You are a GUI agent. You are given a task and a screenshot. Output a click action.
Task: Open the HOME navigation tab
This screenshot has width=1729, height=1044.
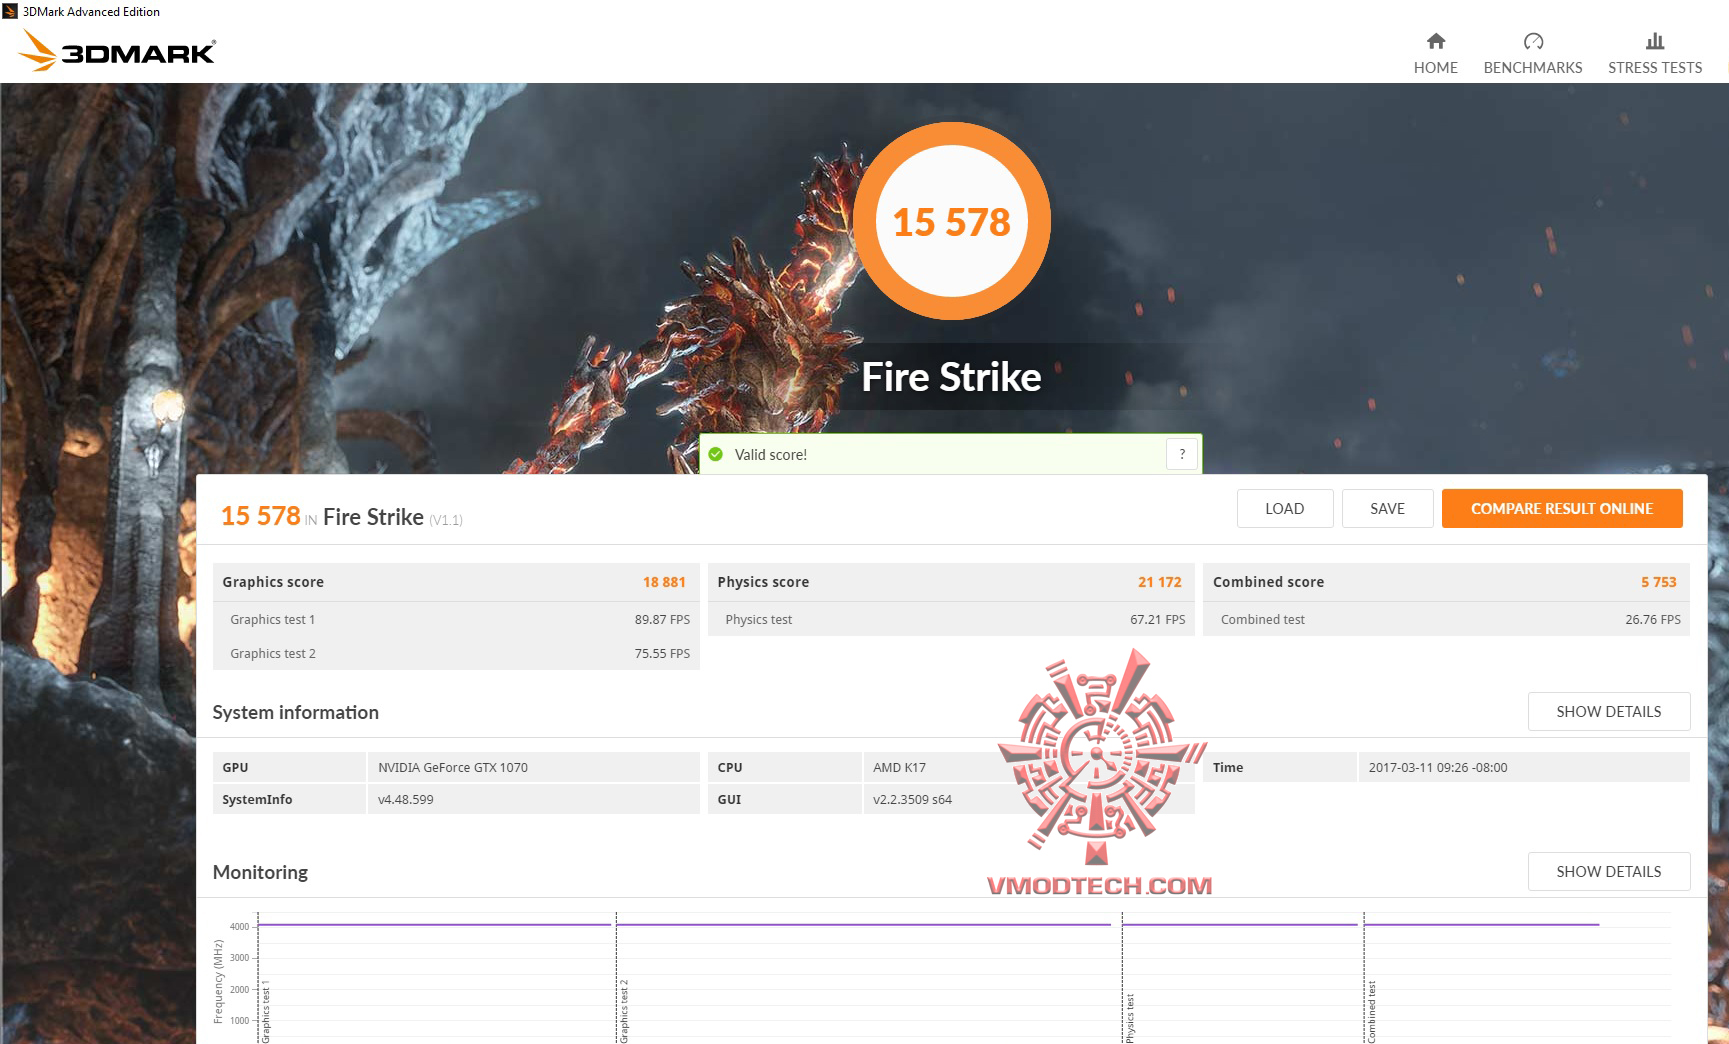coord(1435,53)
